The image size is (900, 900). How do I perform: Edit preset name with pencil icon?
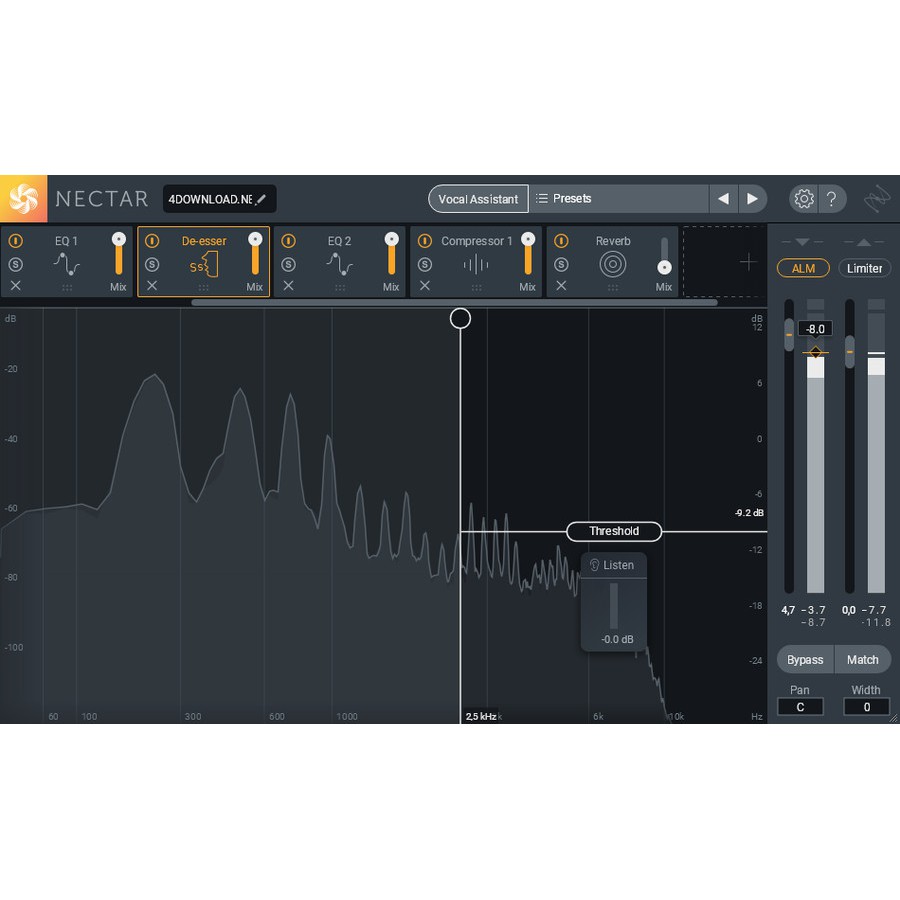(261, 199)
